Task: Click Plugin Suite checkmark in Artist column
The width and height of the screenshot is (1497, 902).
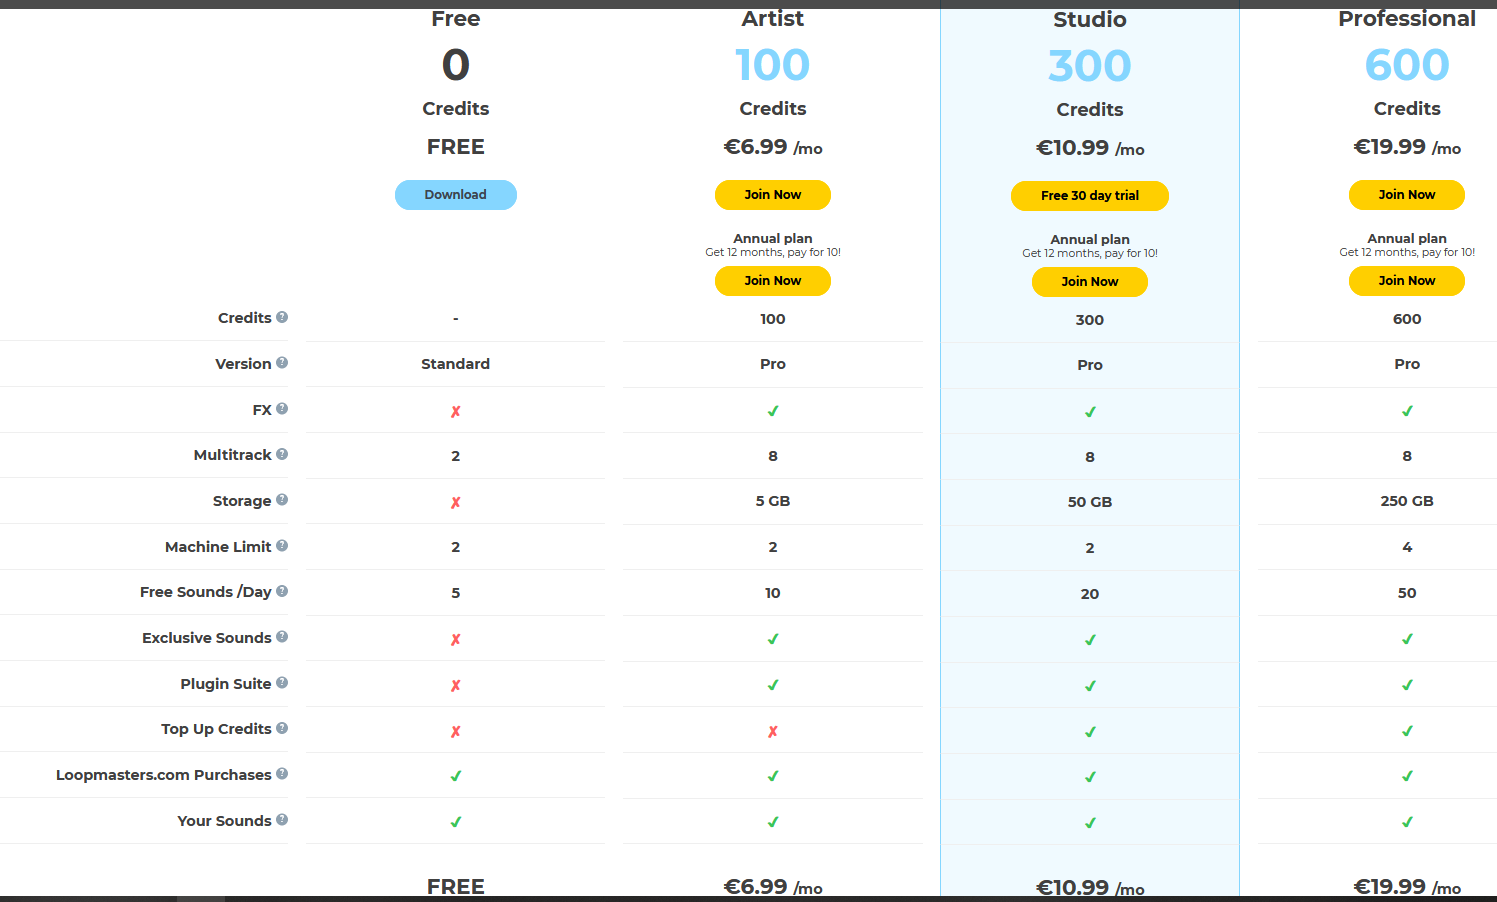Action: point(773,685)
